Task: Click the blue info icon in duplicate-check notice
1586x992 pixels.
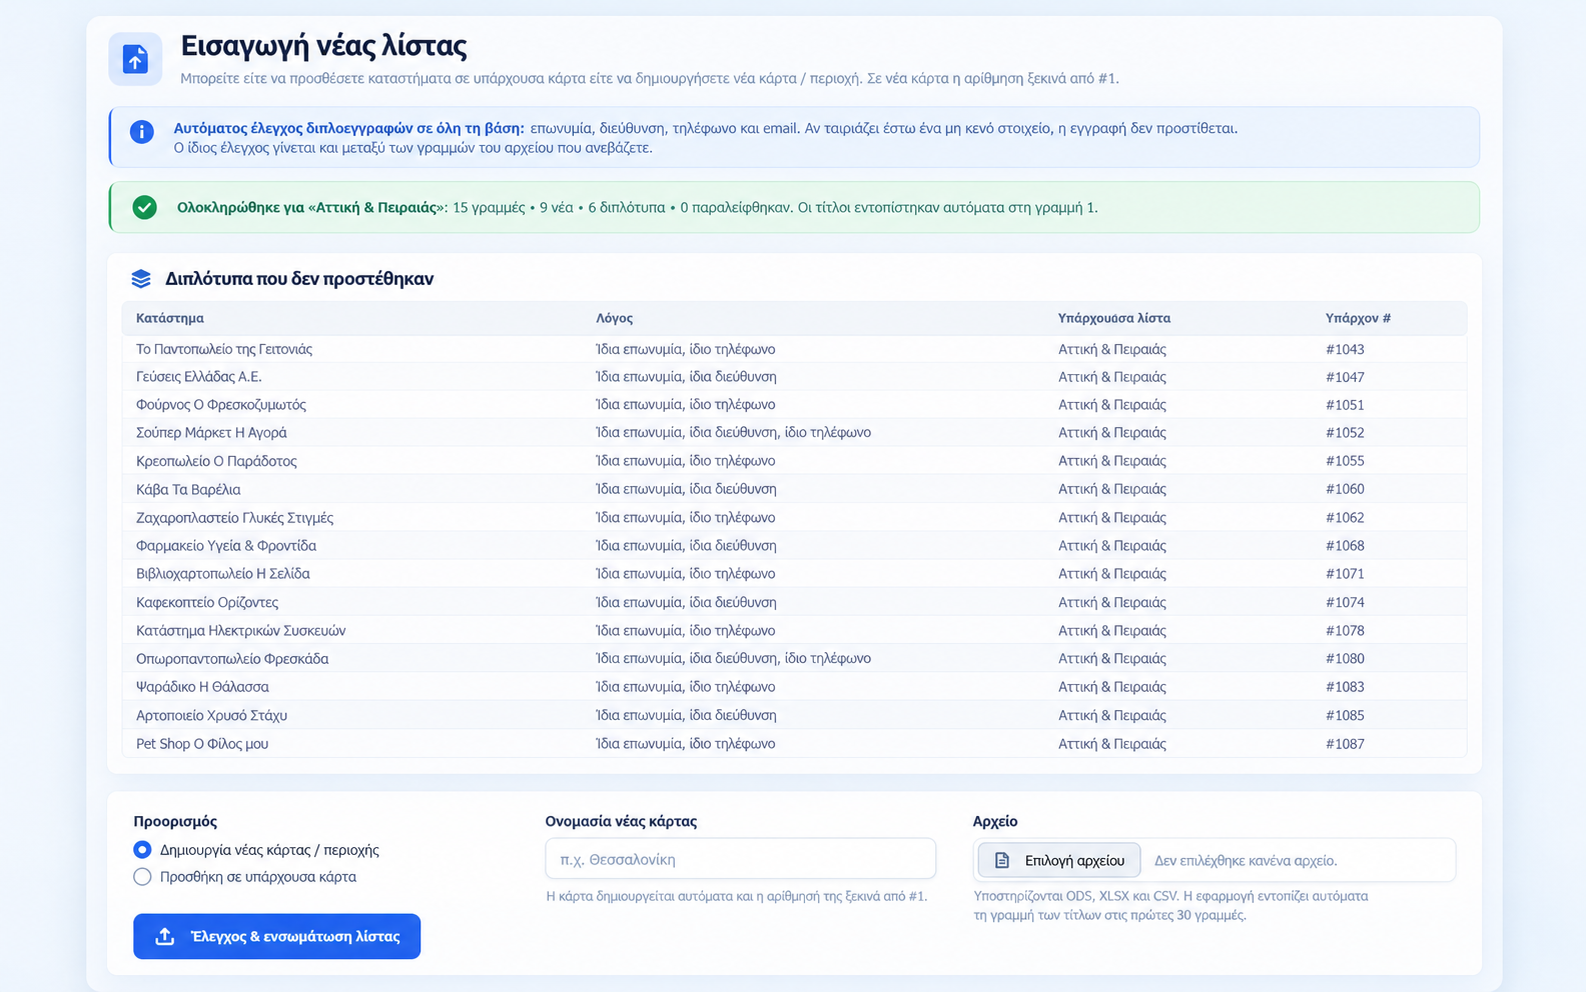Action: click(x=142, y=132)
